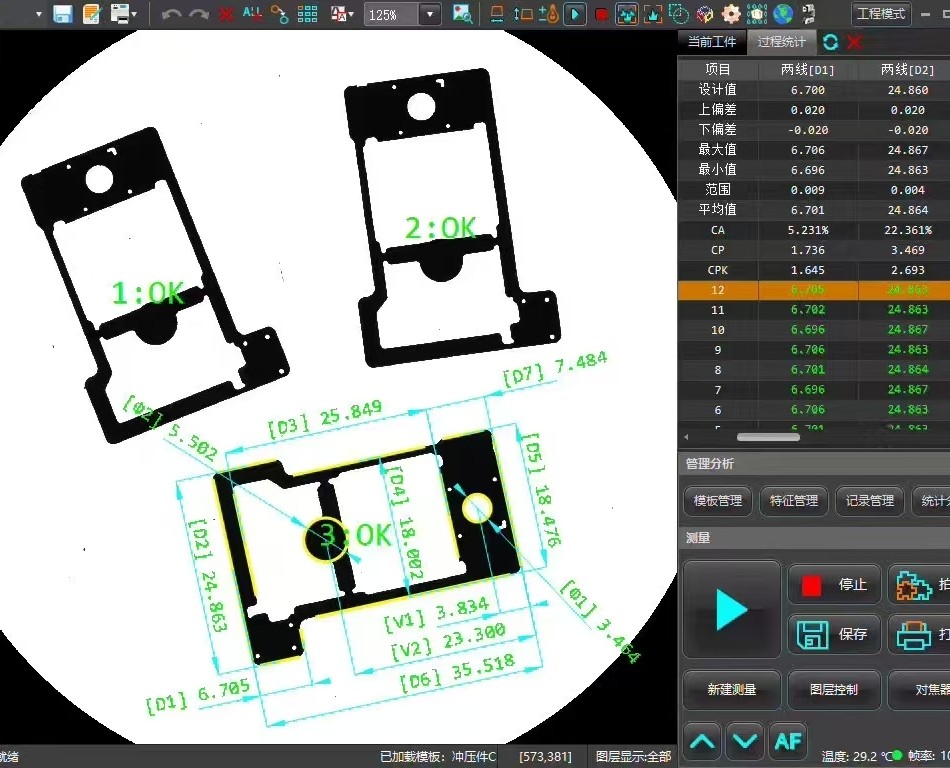Click the [D3] 25.849 dimension label
The width and height of the screenshot is (950, 768).
[325, 419]
